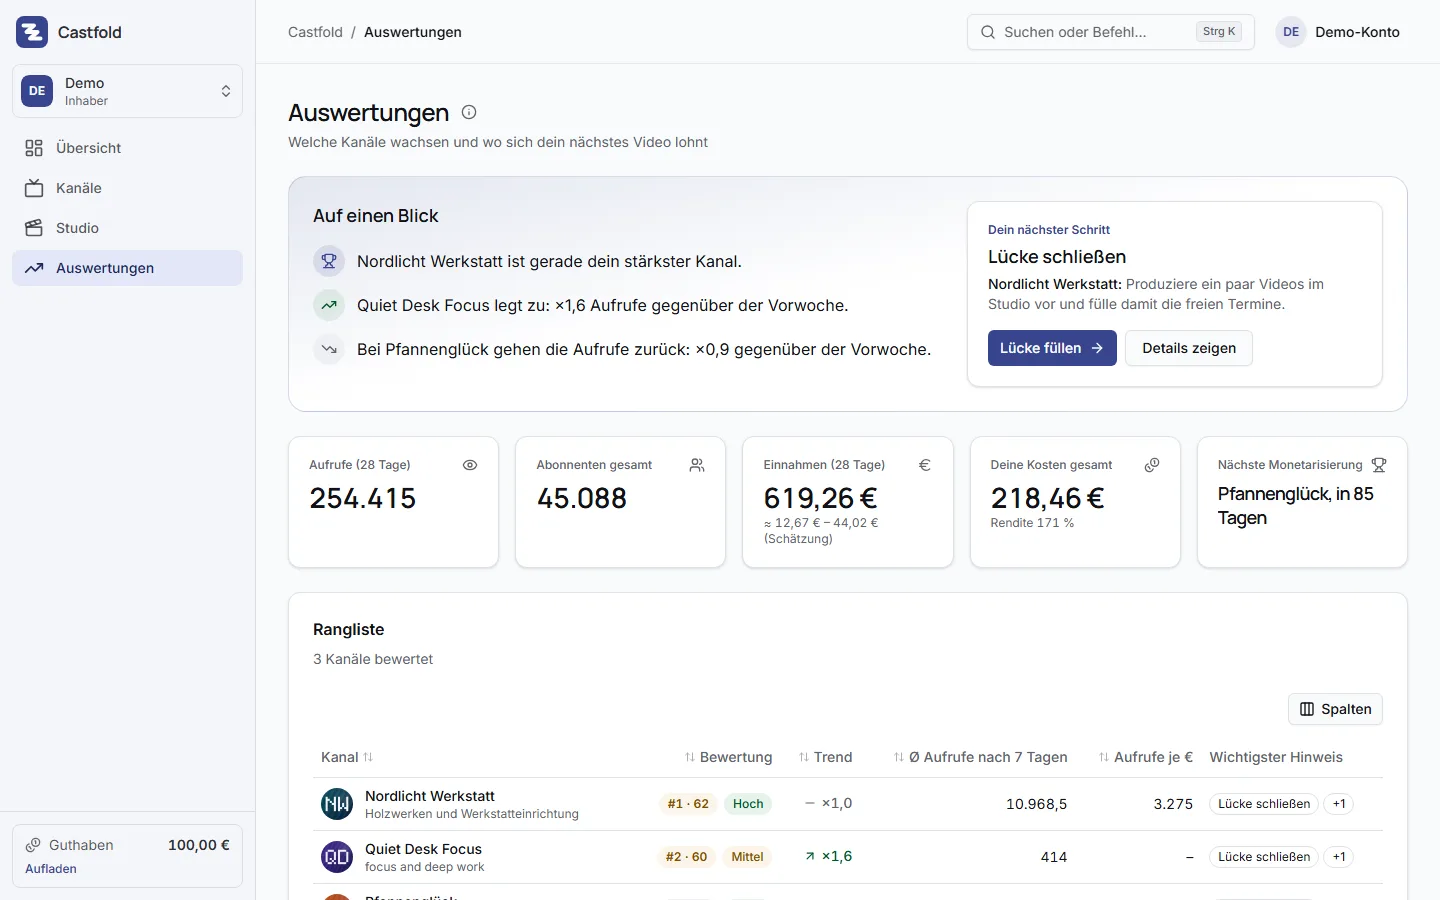This screenshot has width=1440, height=900.
Task: Open Studio in the sidebar
Action: pyautogui.click(x=127, y=228)
